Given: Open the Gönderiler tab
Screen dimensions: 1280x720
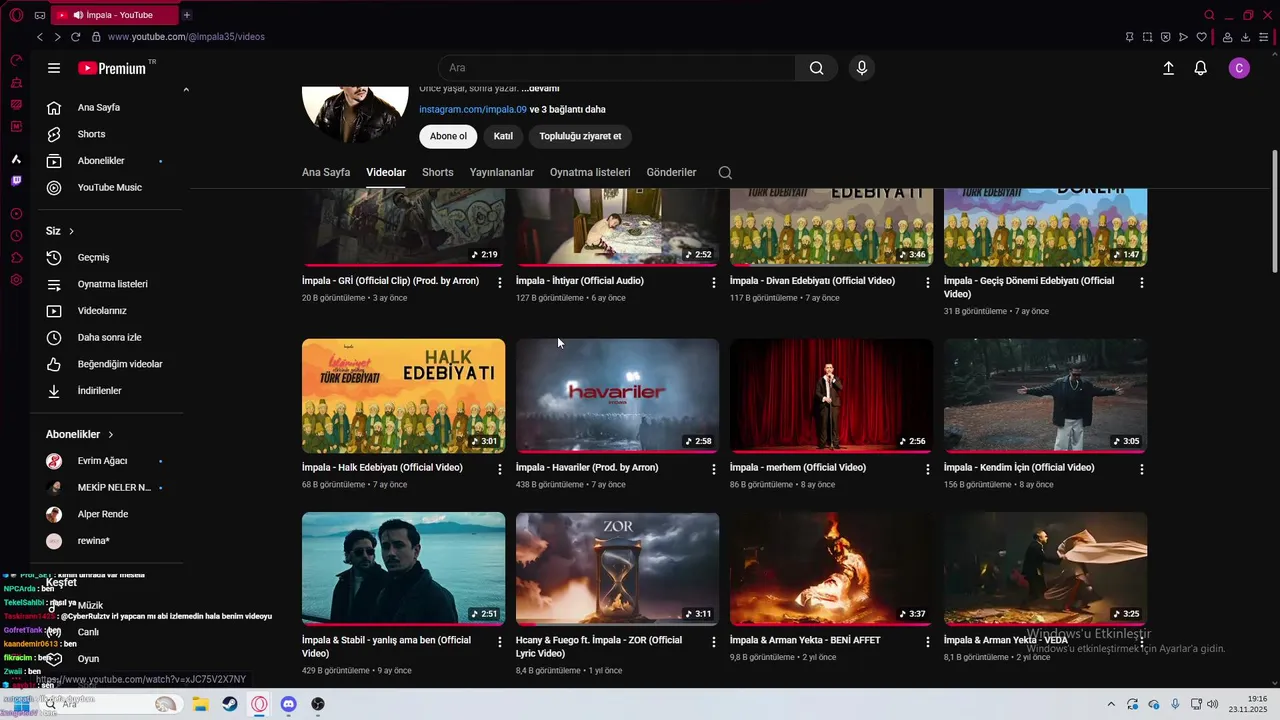Looking at the screenshot, I should pos(672,172).
